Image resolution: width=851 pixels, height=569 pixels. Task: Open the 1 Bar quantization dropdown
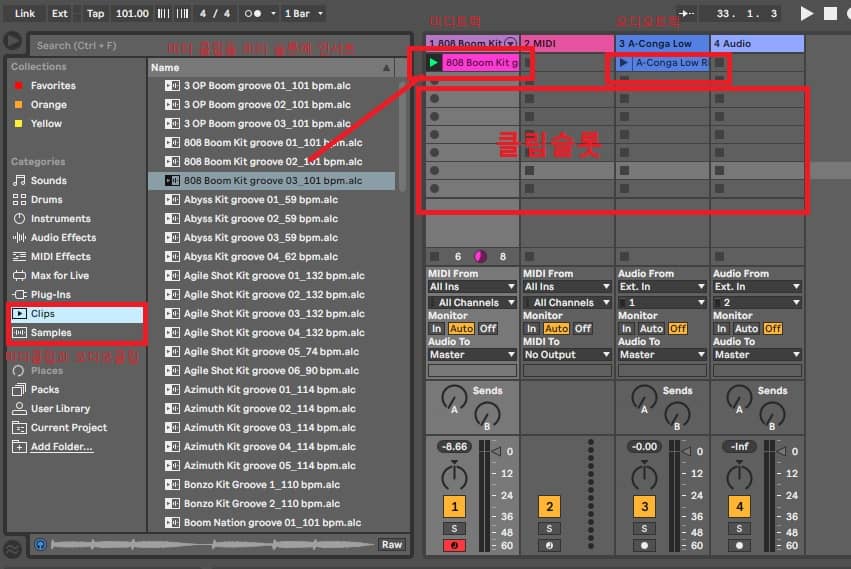point(304,14)
